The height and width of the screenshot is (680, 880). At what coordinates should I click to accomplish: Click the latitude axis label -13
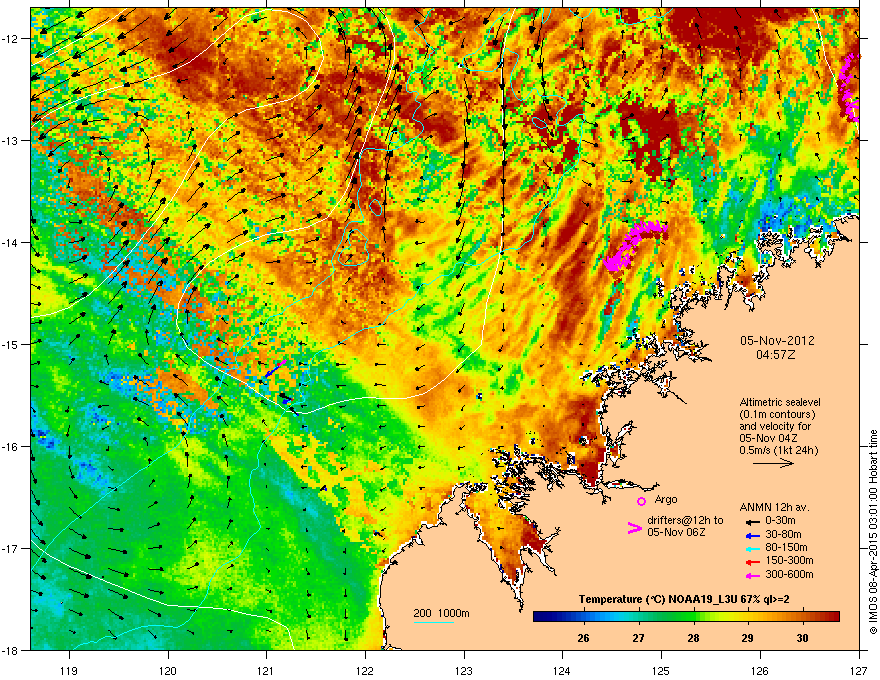[x=10, y=140]
